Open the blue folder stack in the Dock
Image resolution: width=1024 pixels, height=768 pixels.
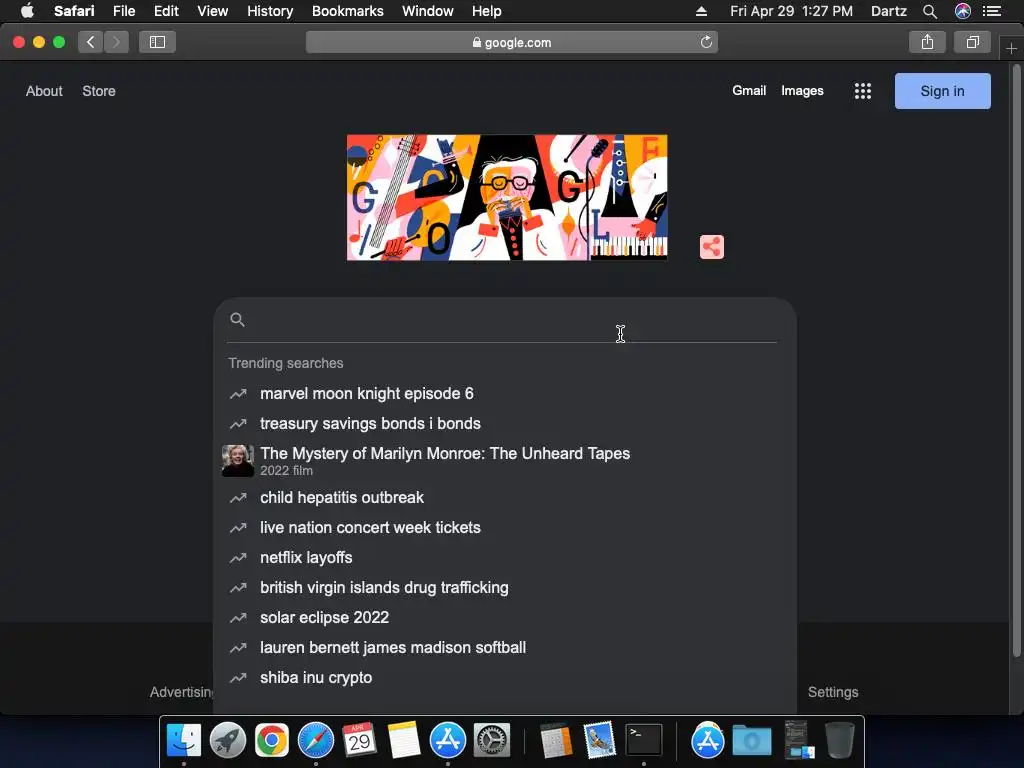pos(752,741)
